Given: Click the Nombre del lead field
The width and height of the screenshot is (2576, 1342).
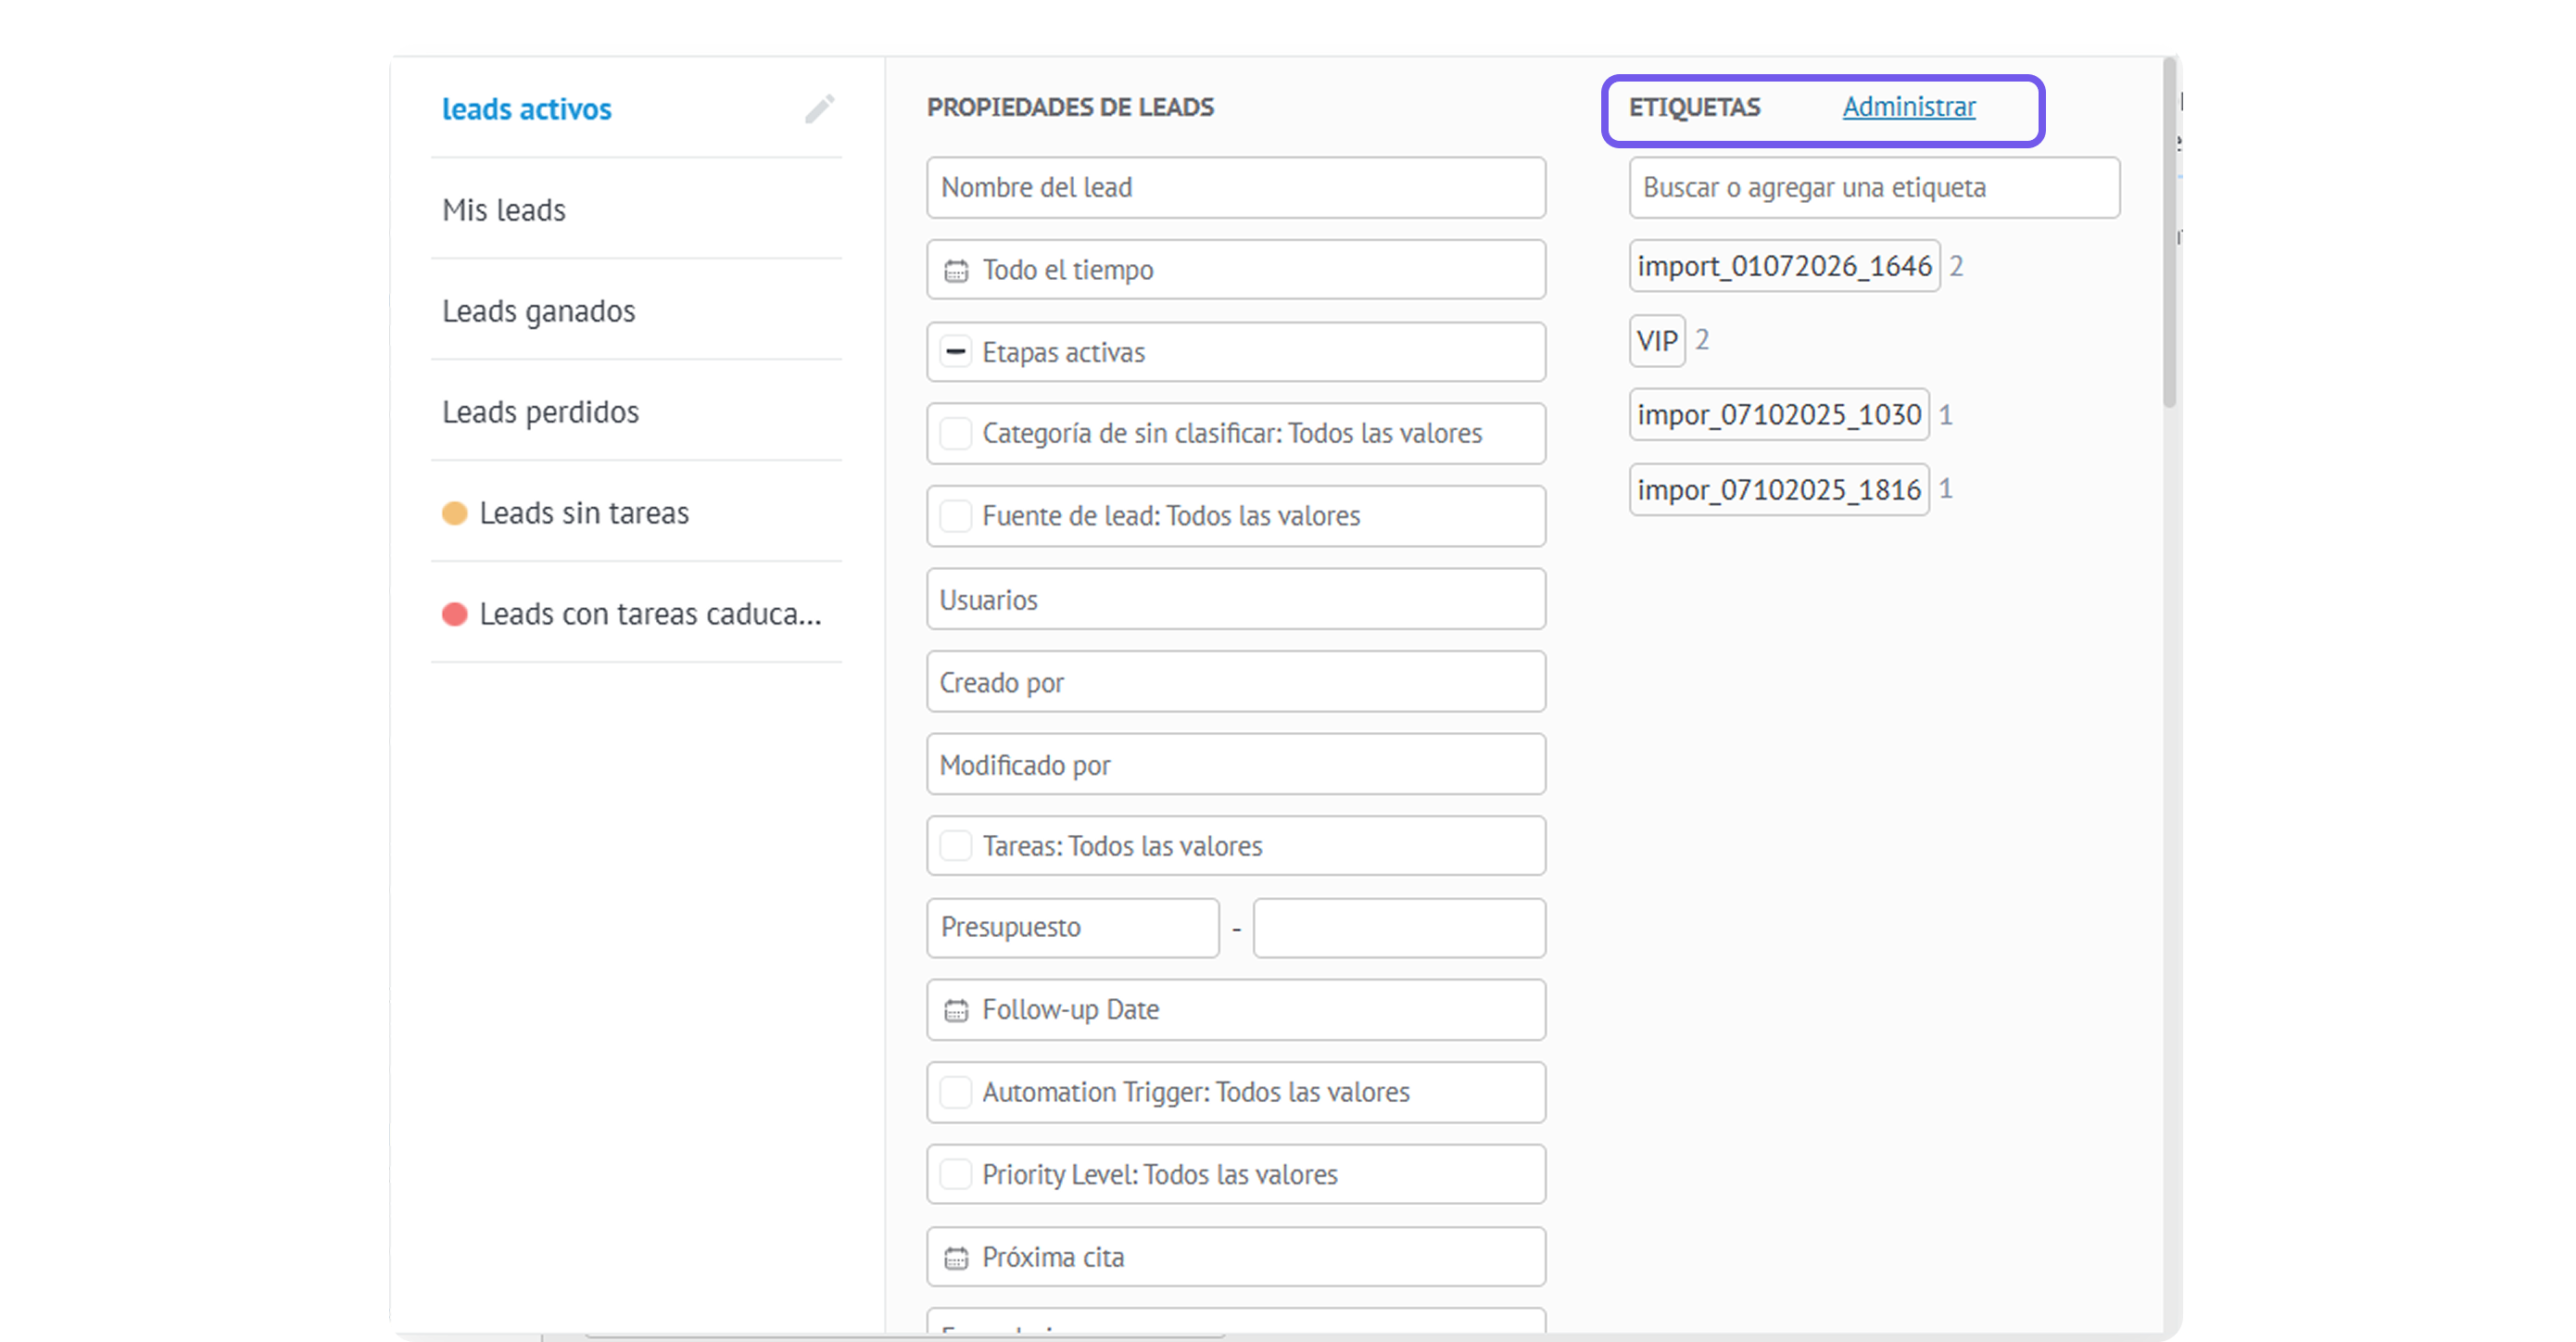Looking at the screenshot, I should click(x=1236, y=187).
